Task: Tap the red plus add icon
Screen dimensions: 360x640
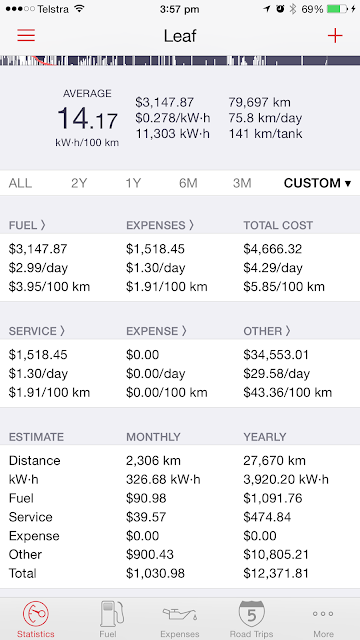Action: pos(335,36)
